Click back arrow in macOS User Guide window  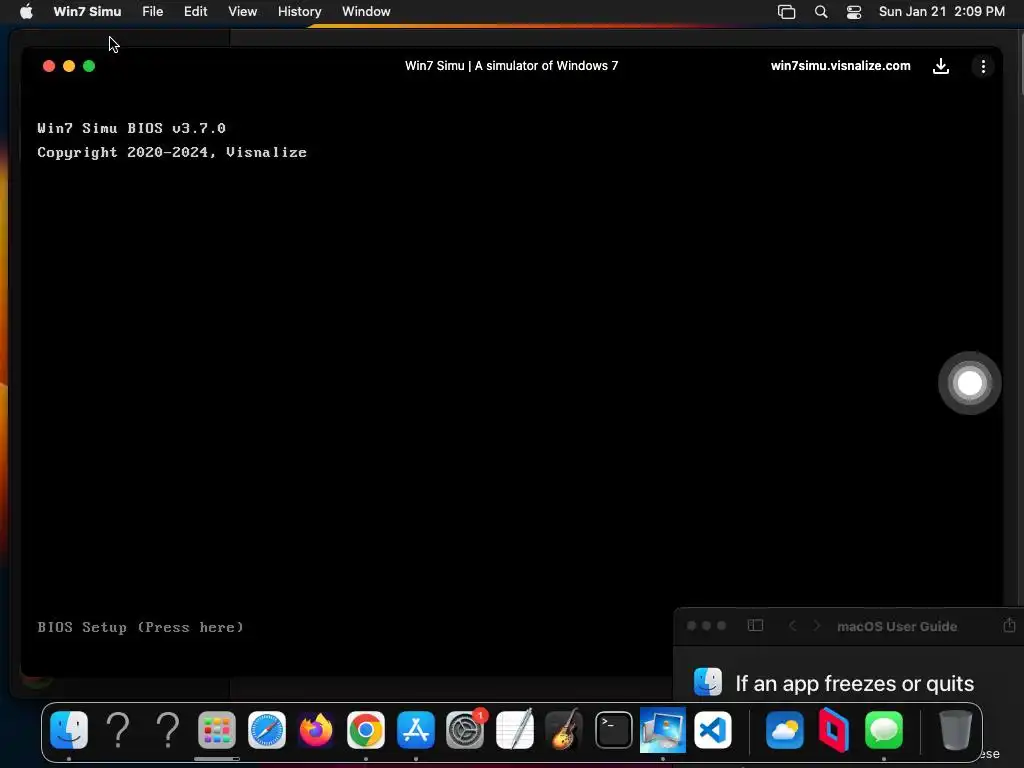(x=792, y=626)
